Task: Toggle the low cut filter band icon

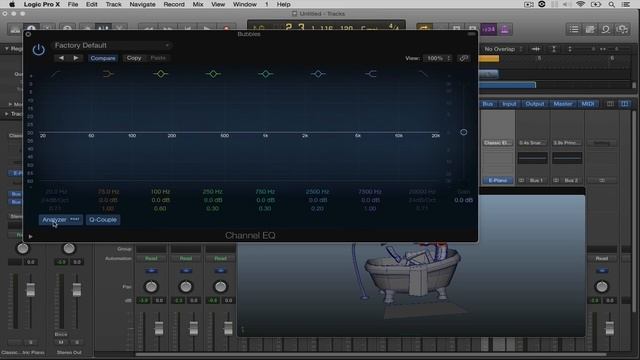Action: (x=56, y=74)
